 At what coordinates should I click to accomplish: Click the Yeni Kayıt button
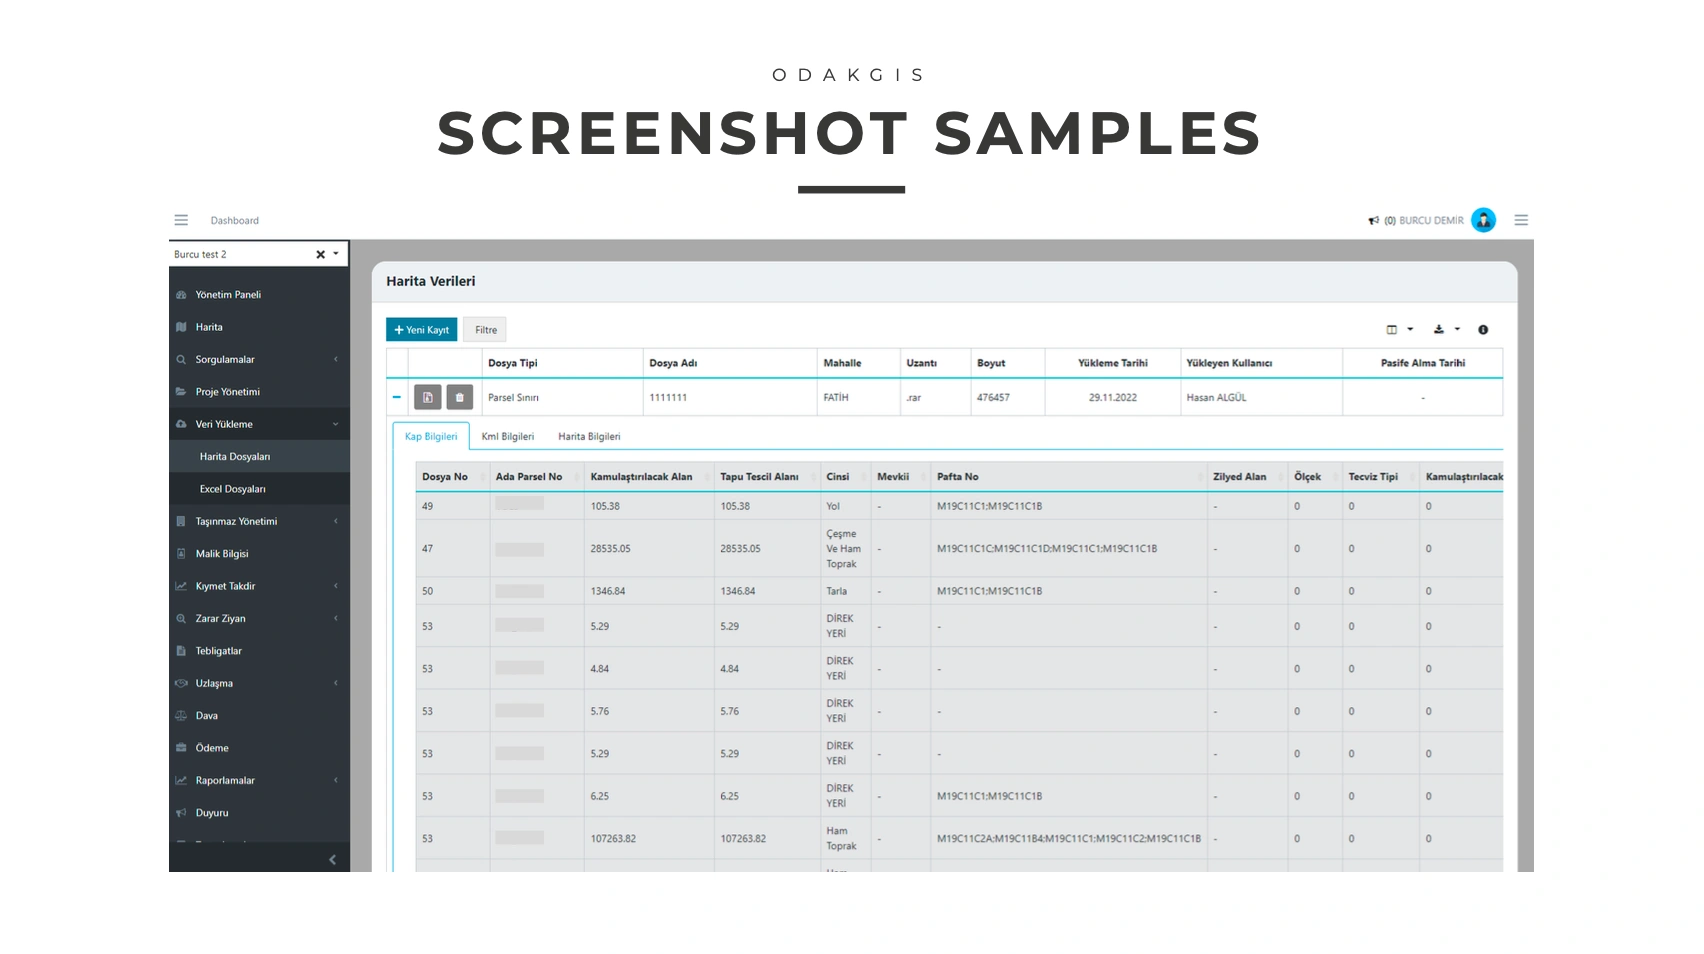(421, 330)
